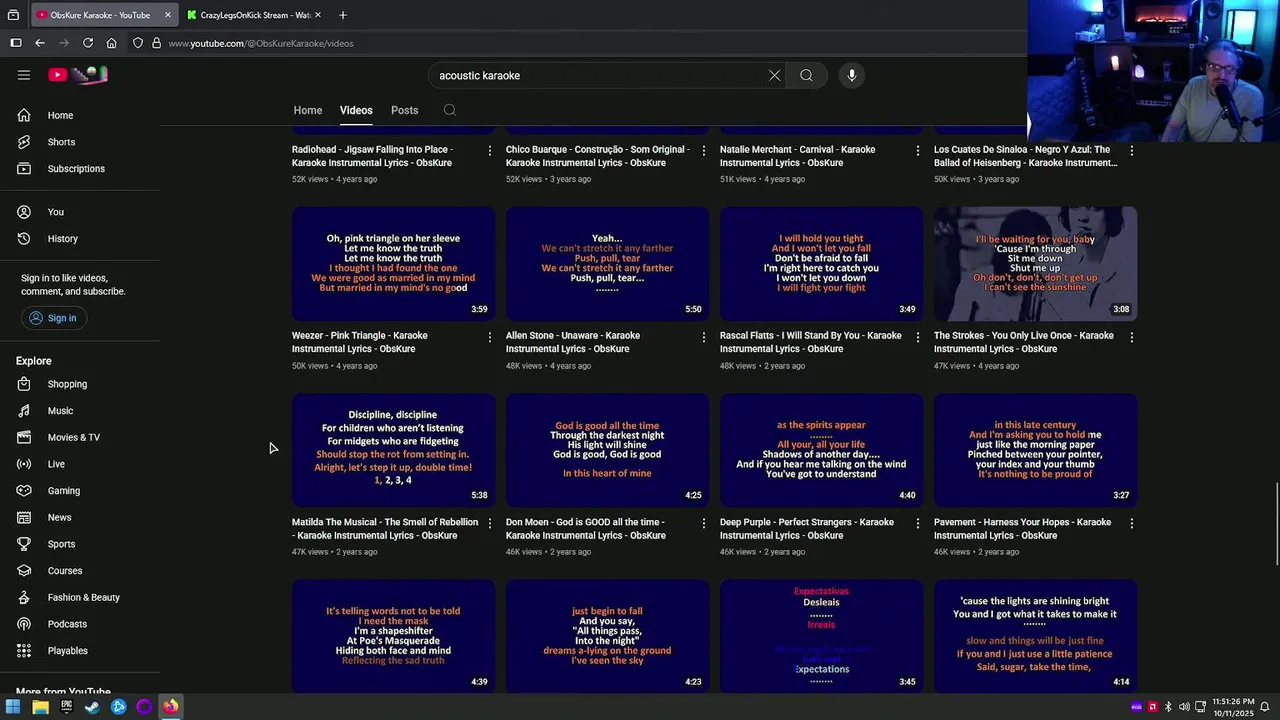Play The Strokes You Only Live Once thumbnail
Viewport: 1280px width, 720px height.
(1035, 263)
